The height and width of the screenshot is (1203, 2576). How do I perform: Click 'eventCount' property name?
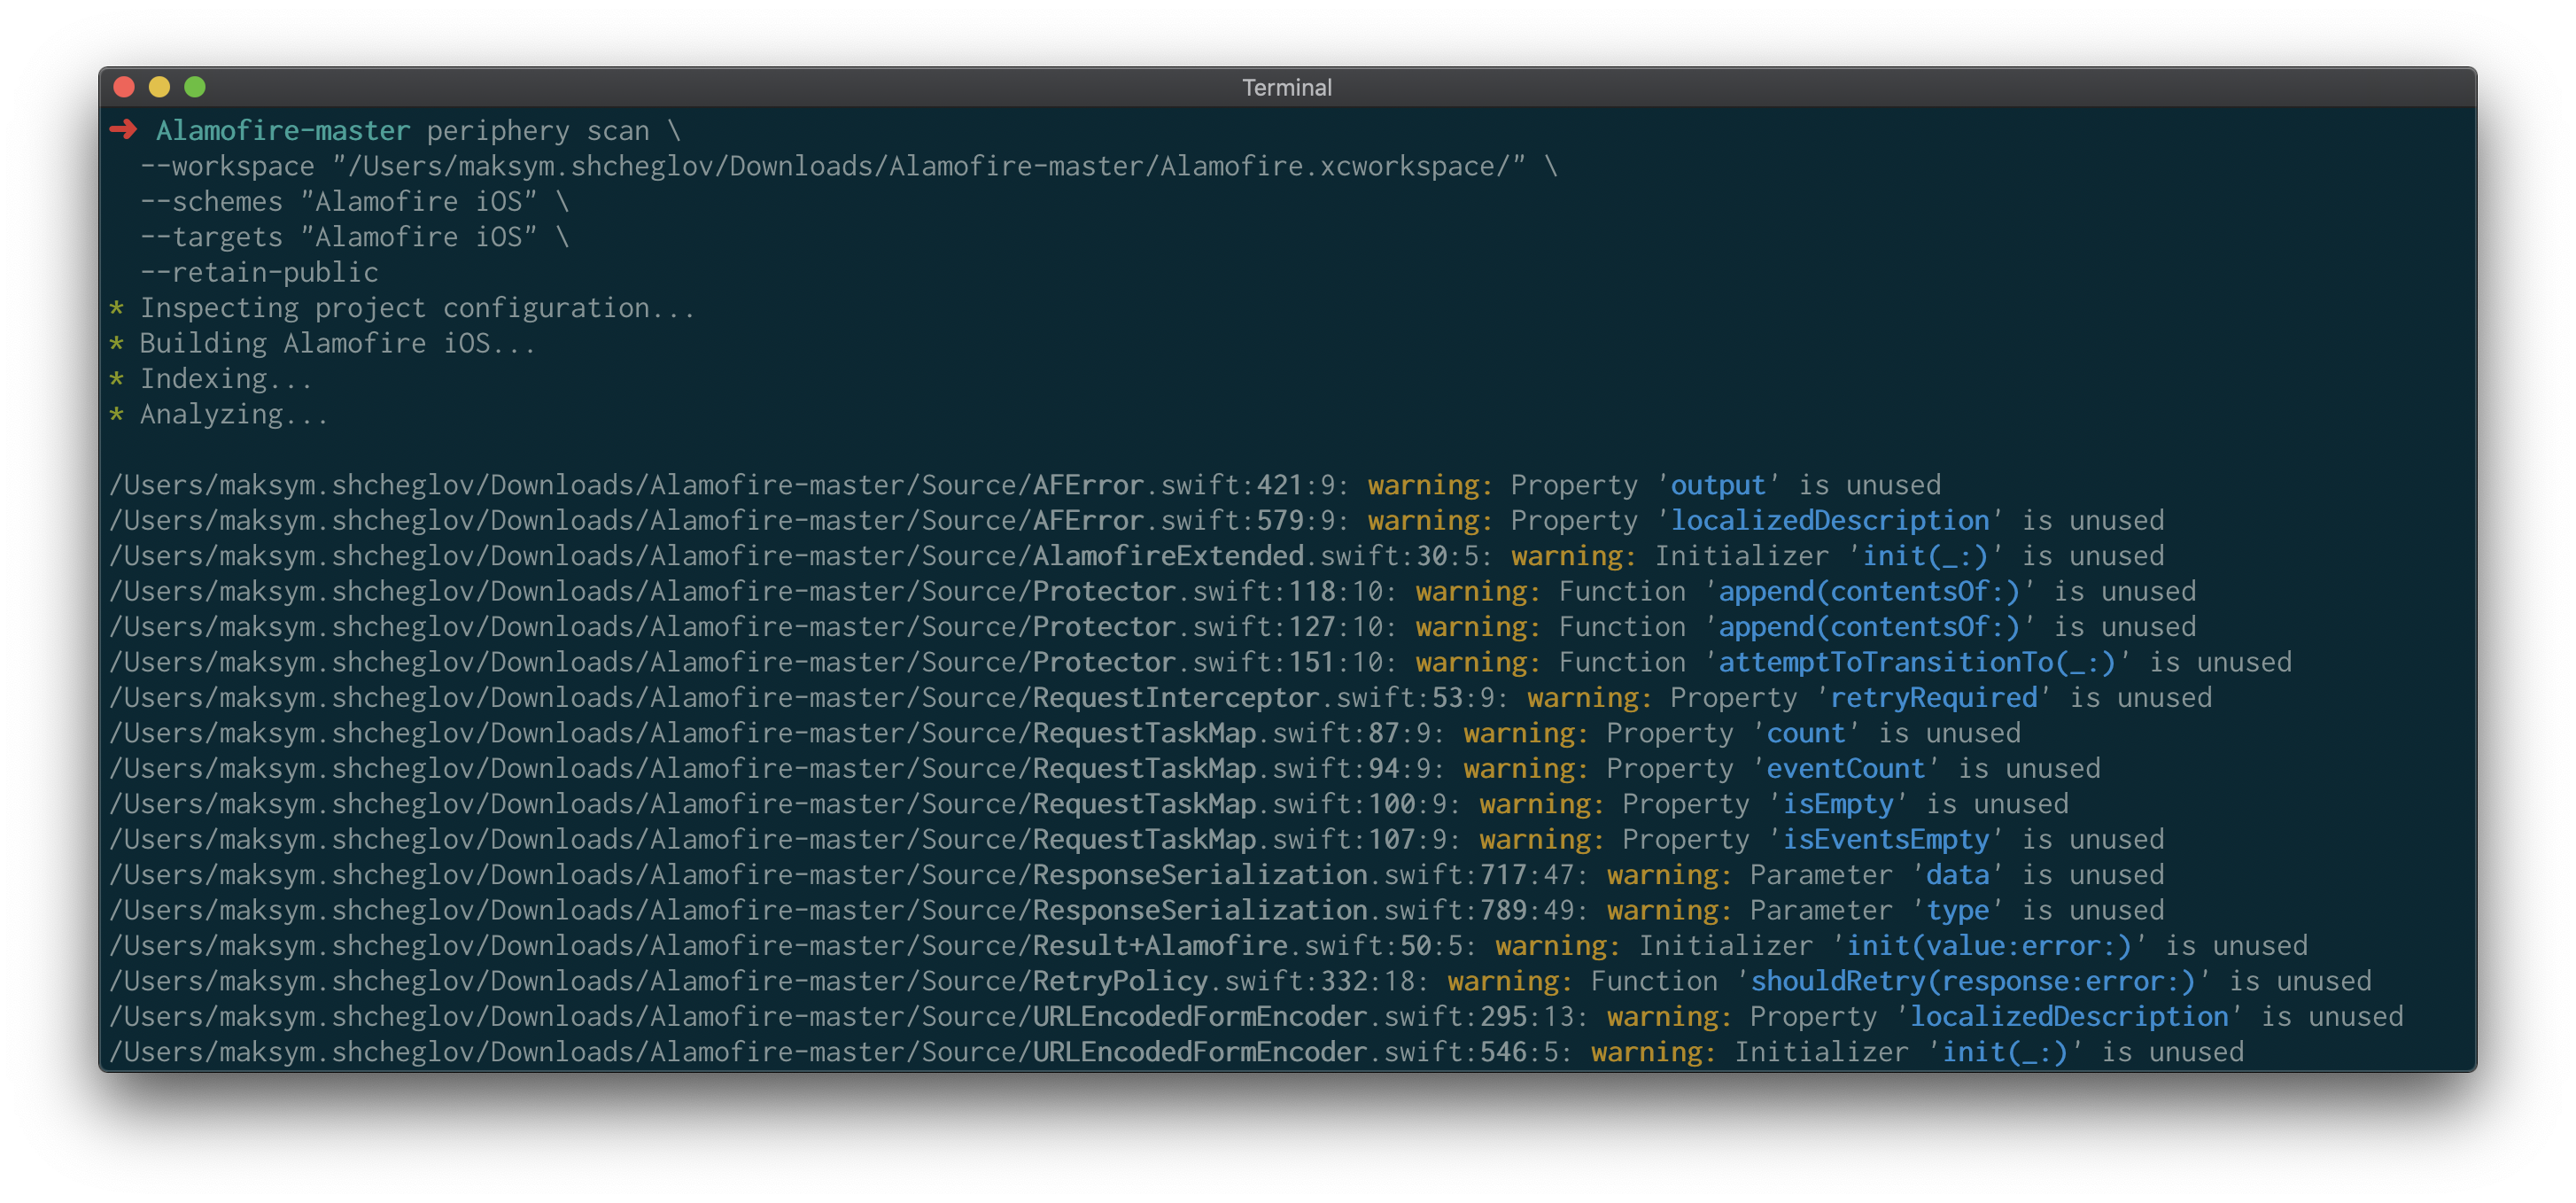[1845, 769]
